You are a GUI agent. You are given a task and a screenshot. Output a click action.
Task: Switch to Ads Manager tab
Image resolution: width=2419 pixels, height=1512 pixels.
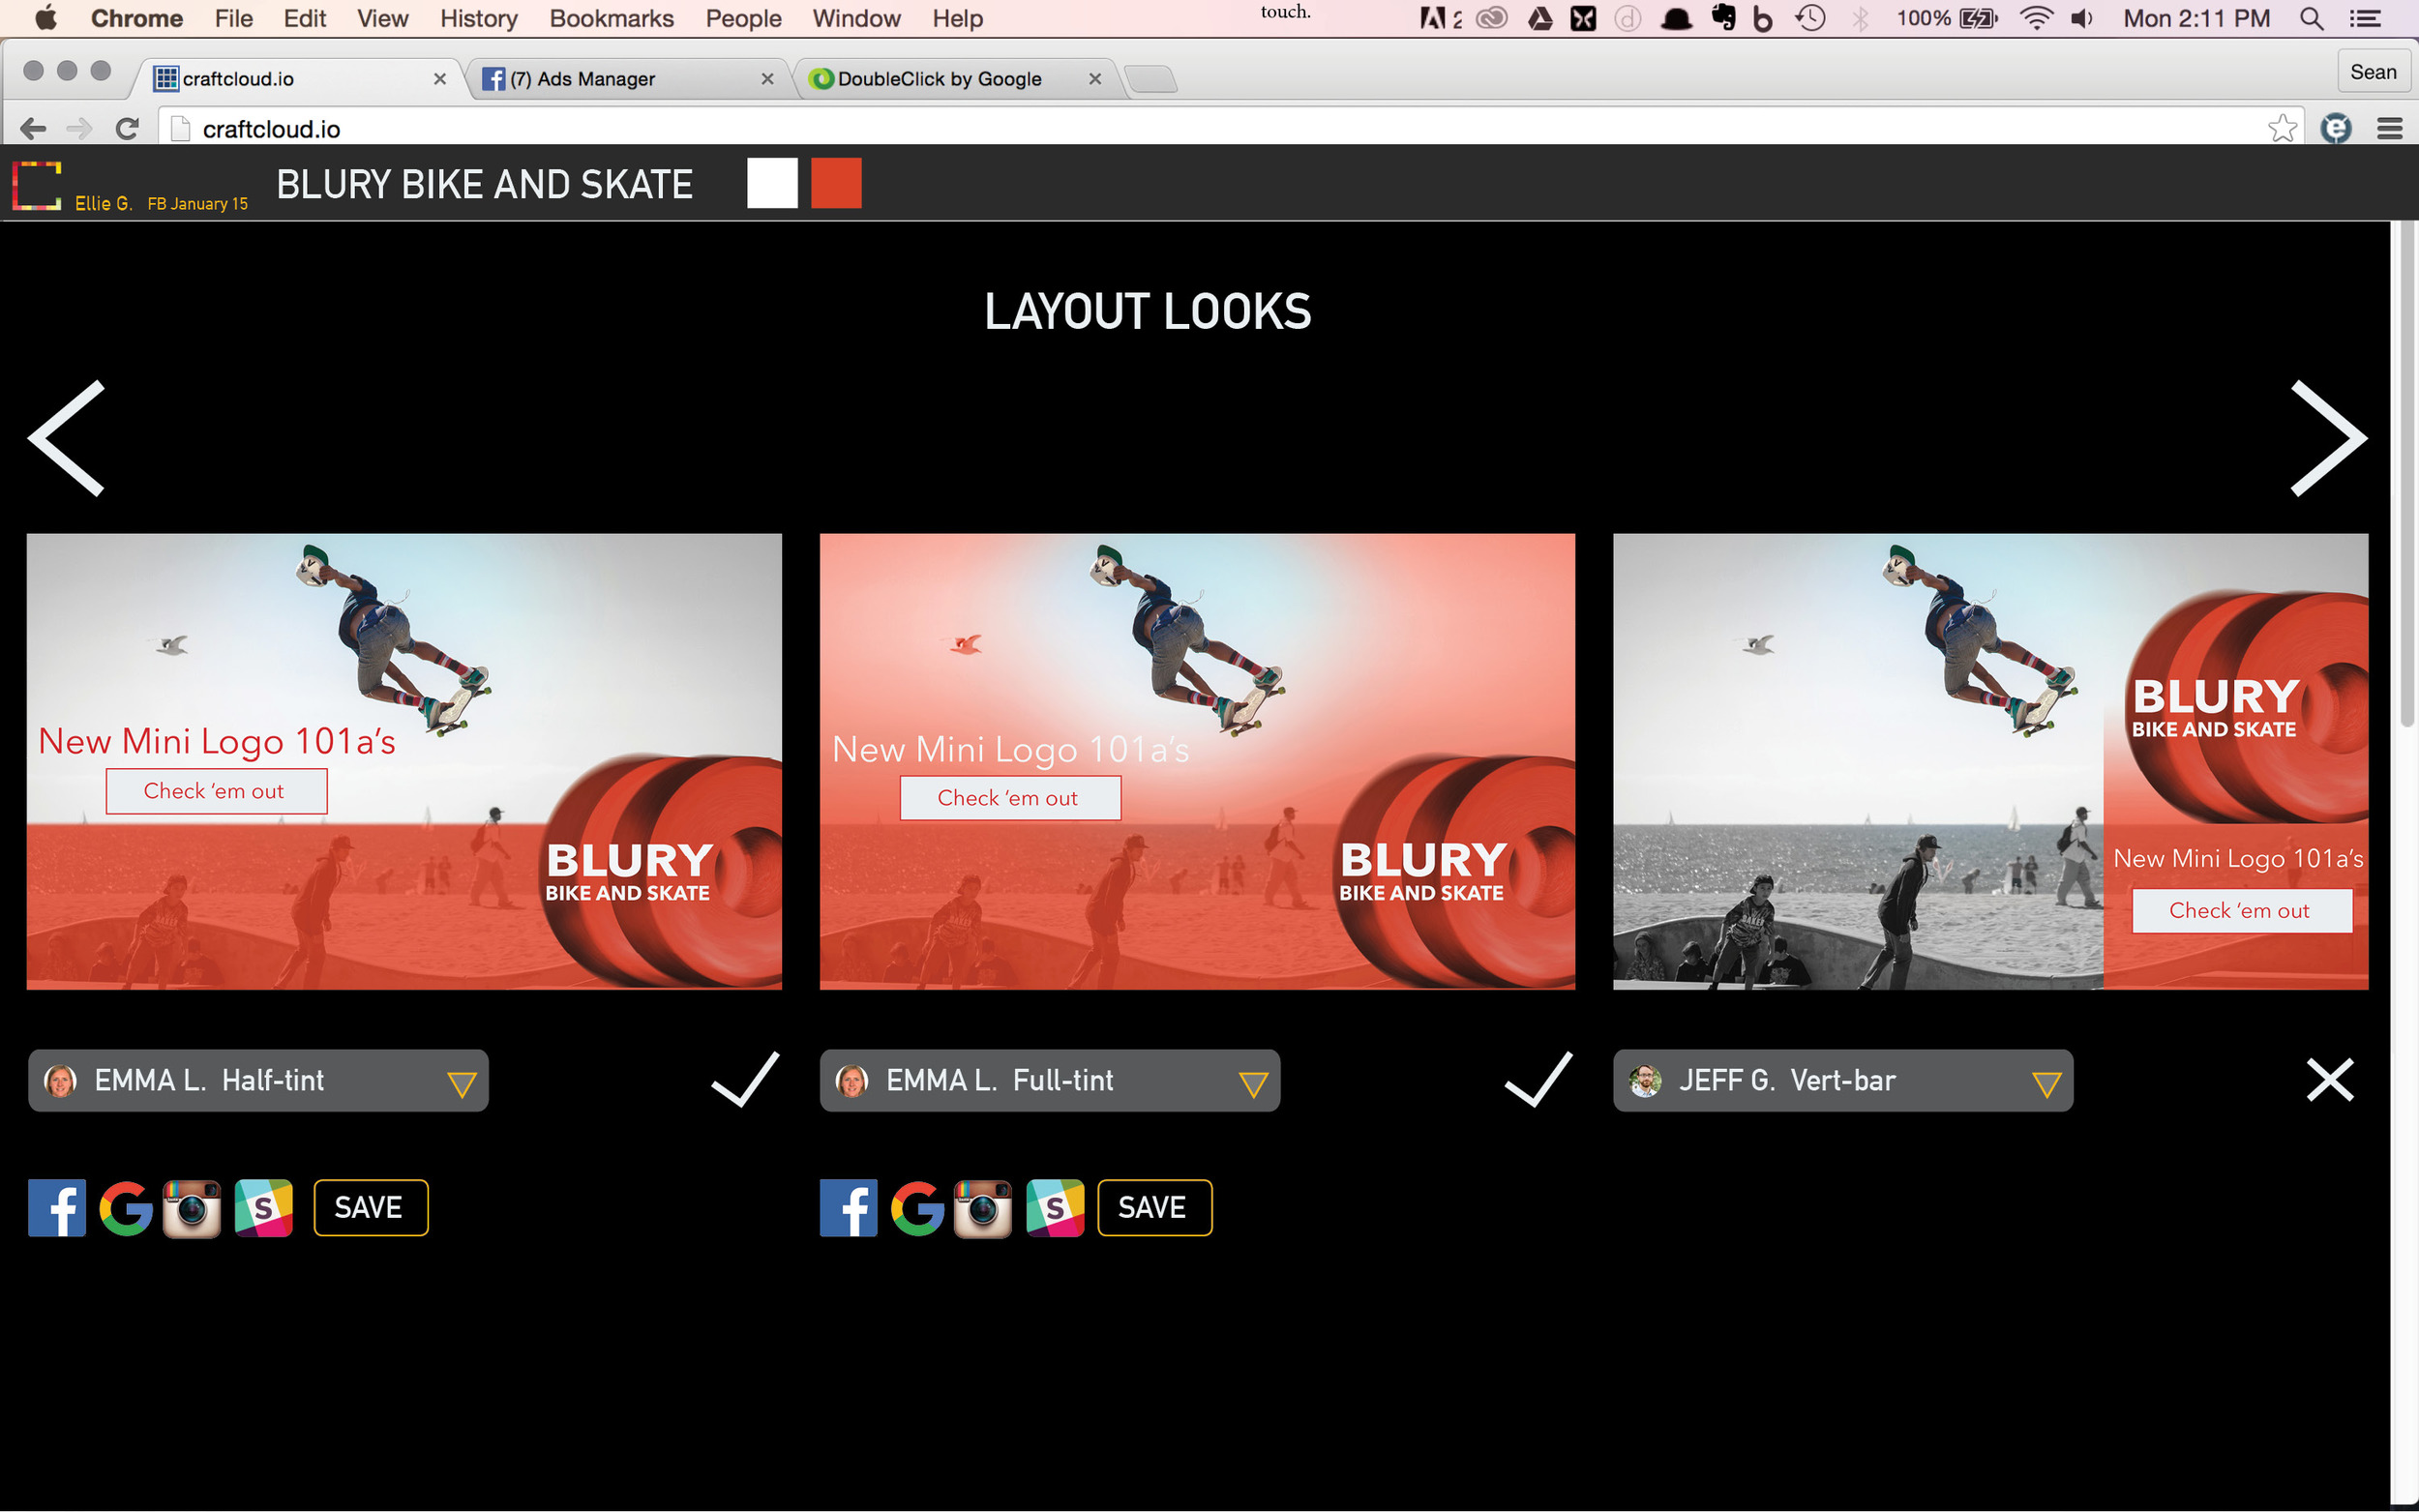[620, 79]
